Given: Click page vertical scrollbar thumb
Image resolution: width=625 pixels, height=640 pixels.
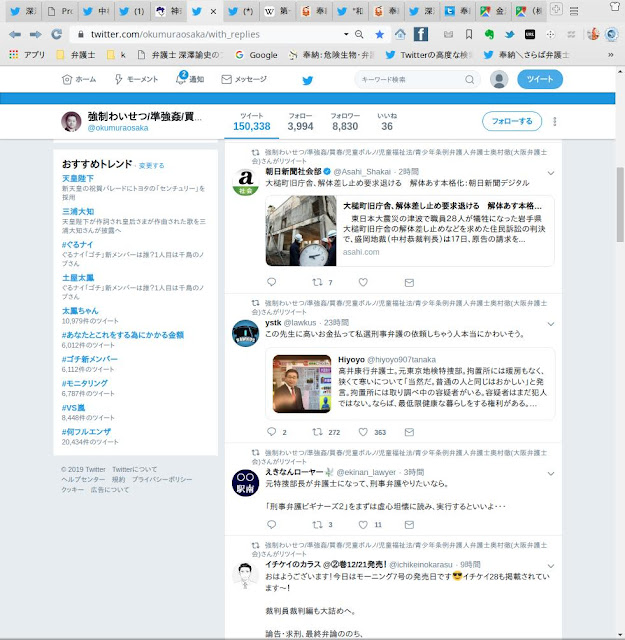Looking at the screenshot, I should point(621,205).
